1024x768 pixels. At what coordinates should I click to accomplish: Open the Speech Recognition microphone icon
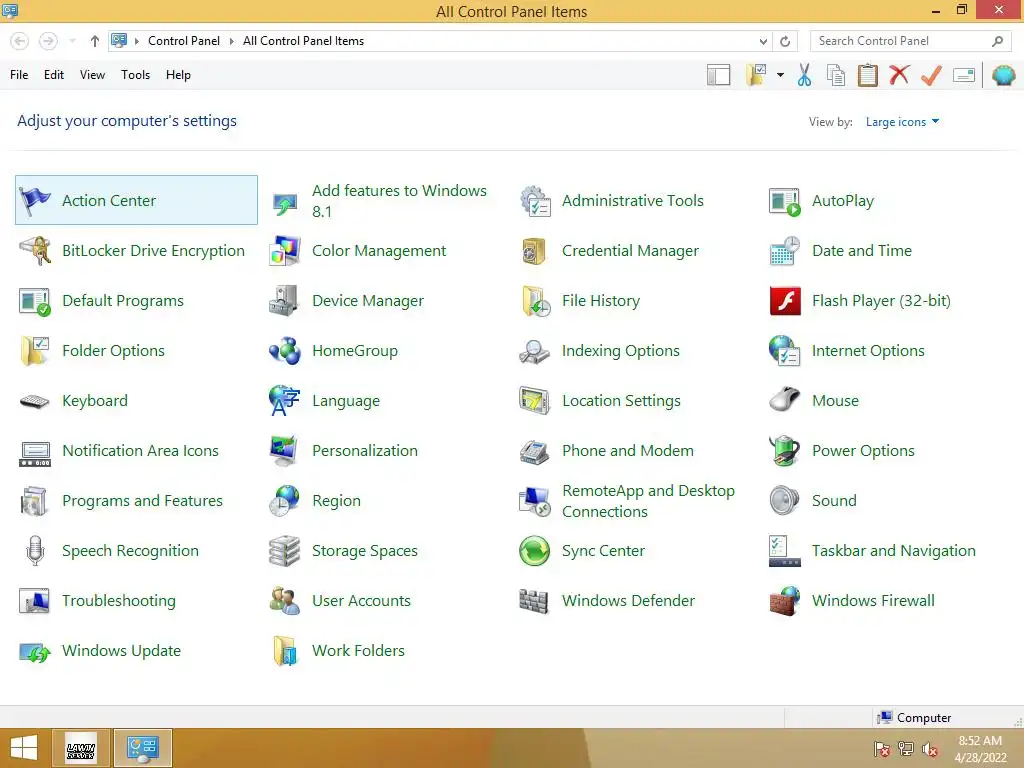(35, 551)
